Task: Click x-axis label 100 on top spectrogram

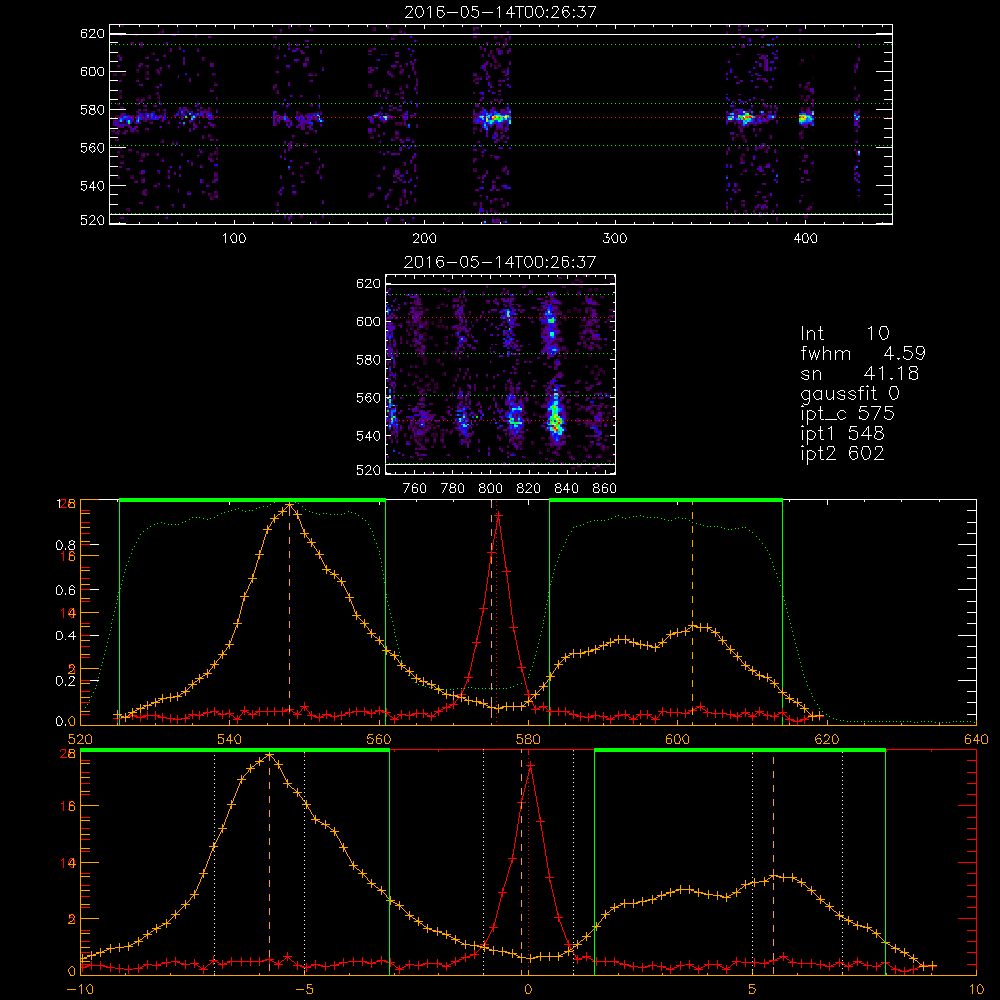Action: (234, 239)
